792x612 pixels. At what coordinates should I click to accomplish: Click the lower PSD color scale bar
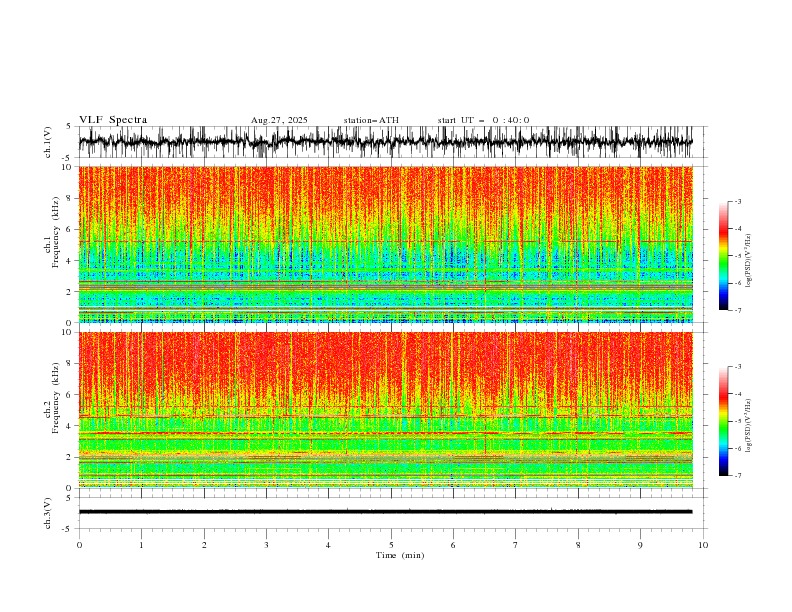(724, 421)
